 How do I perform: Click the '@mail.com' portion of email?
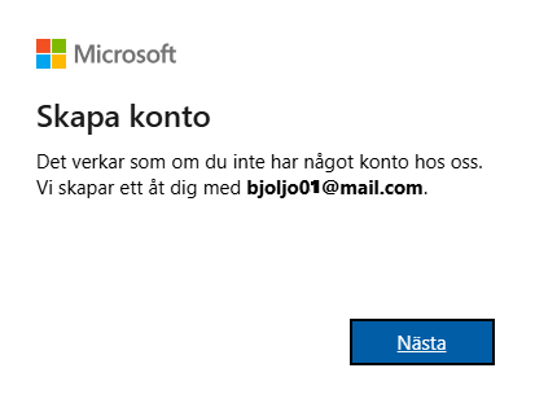[x=372, y=188]
